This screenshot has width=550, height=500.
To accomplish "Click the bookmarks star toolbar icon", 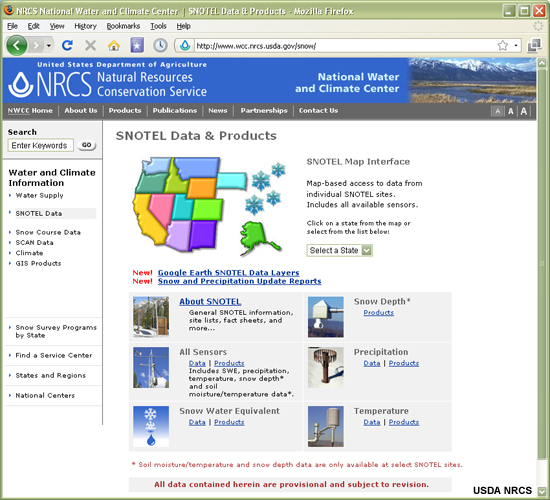I will [137, 45].
